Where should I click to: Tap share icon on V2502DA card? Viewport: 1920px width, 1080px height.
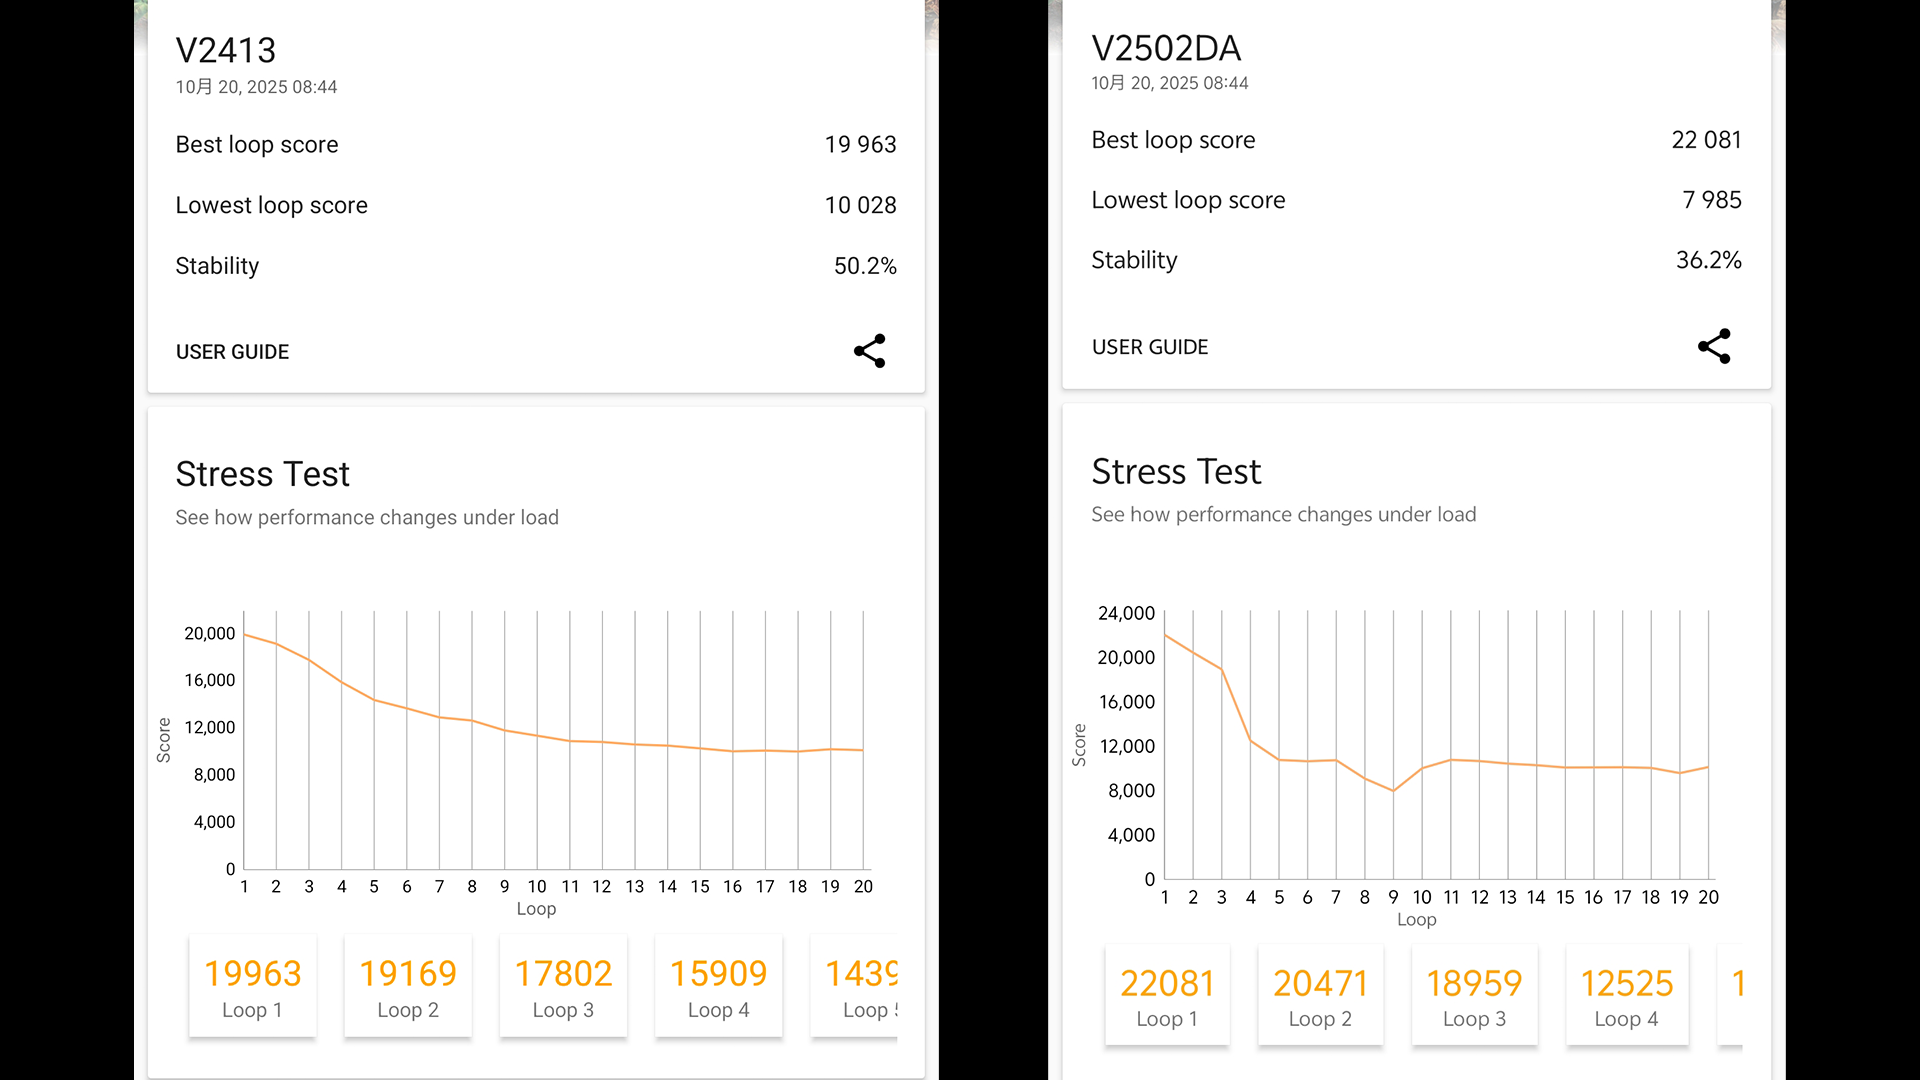pyautogui.click(x=1713, y=346)
